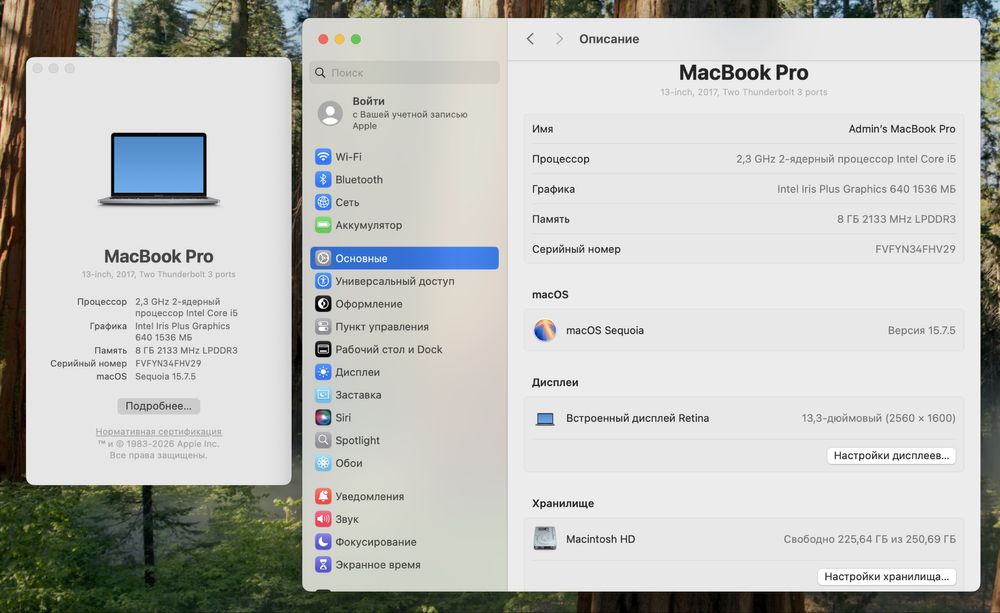Click the built-in Retina display laptop icon
This screenshot has height=613, width=1000.
[x=545, y=419]
